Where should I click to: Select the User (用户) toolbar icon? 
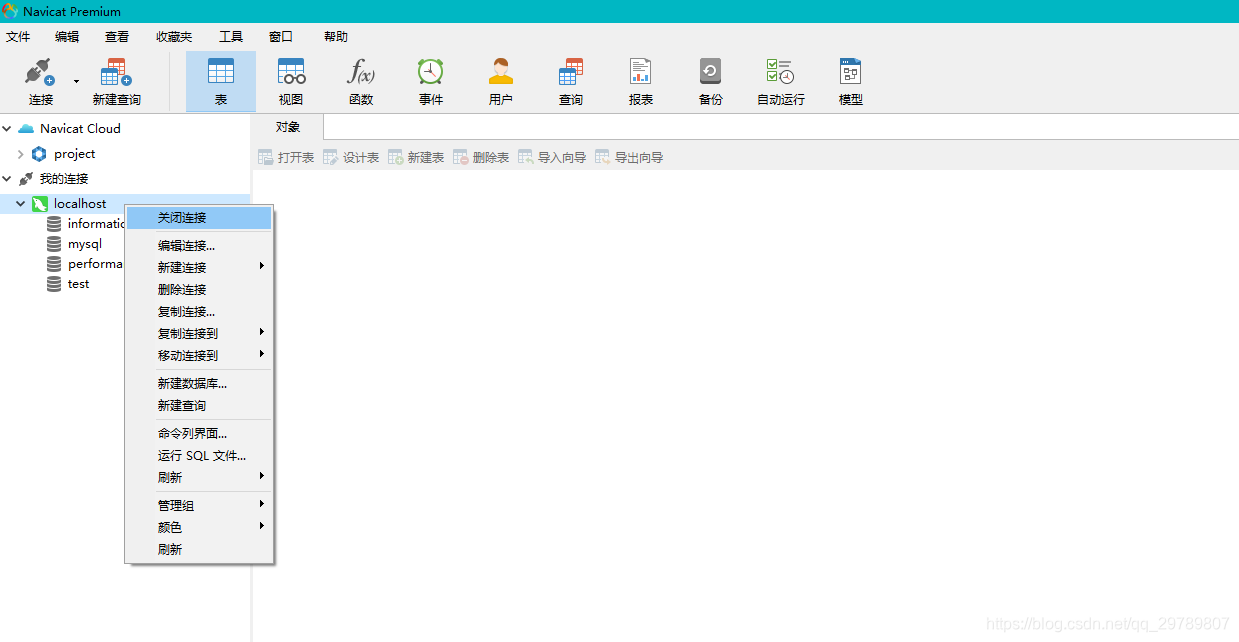(501, 71)
